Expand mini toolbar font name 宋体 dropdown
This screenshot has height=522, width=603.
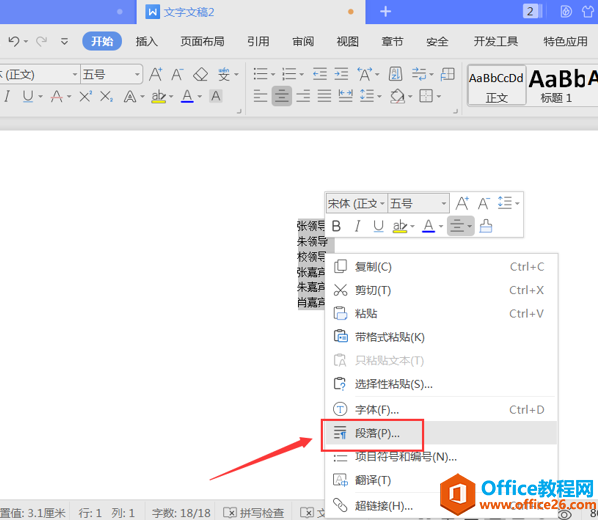coord(382,203)
